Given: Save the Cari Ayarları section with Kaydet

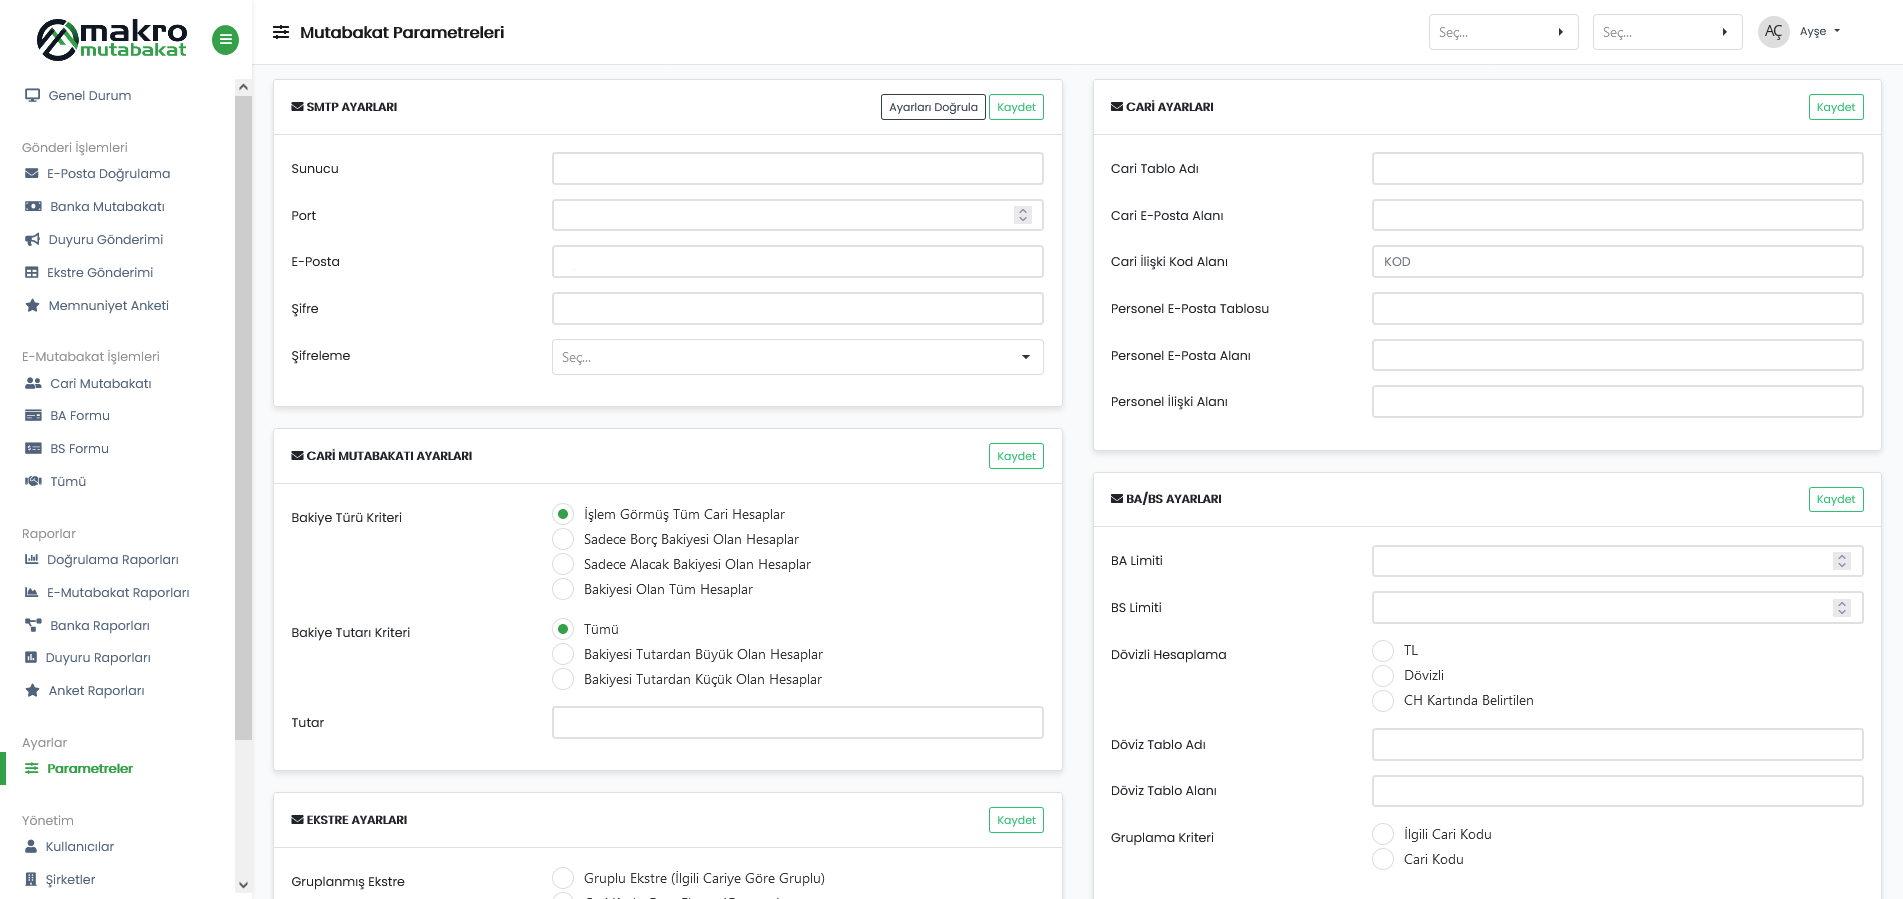Looking at the screenshot, I should click(1835, 107).
